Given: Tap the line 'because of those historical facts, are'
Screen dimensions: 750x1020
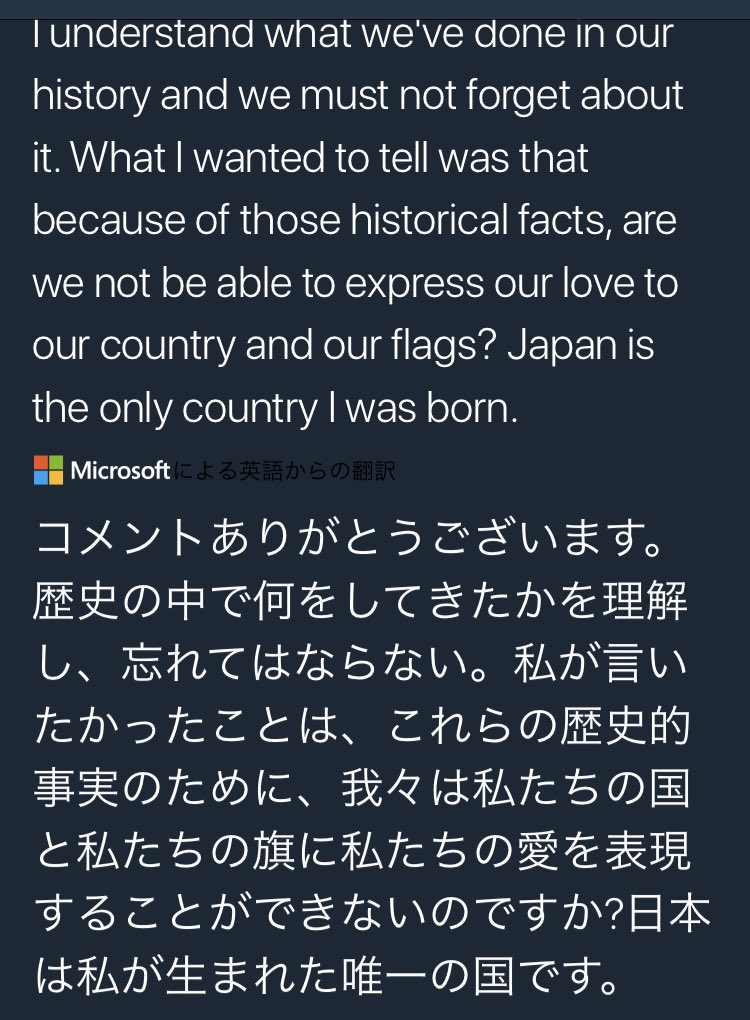Looking at the screenshot, I should pos(354,222).
